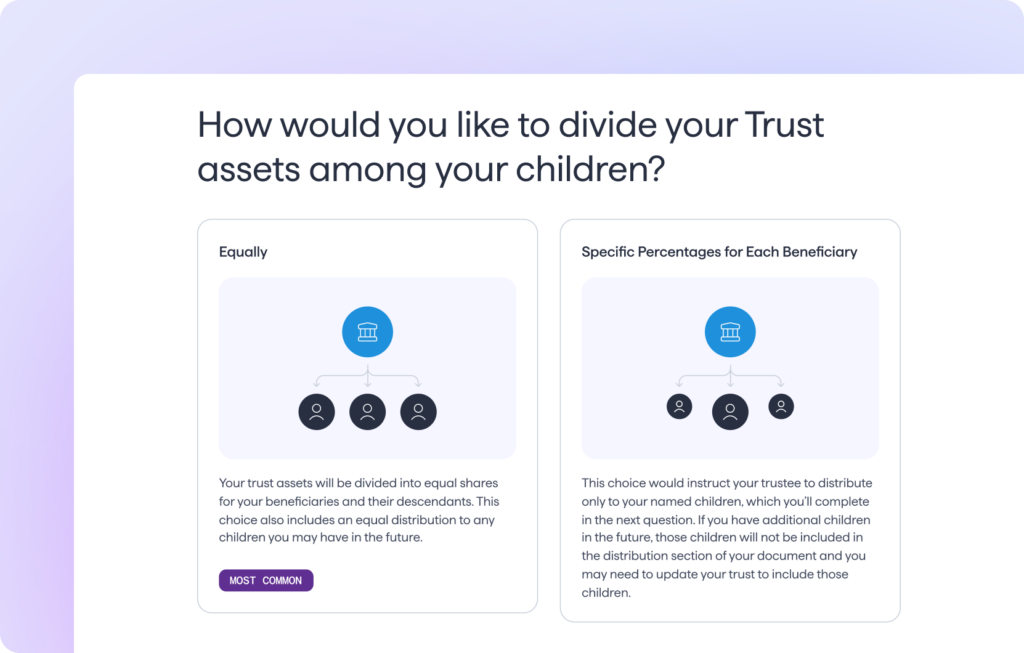Screen dimensions: 1024x653
Task: Choose Specific Percentages for Each Beneficiary title
Action: [719, 252]
